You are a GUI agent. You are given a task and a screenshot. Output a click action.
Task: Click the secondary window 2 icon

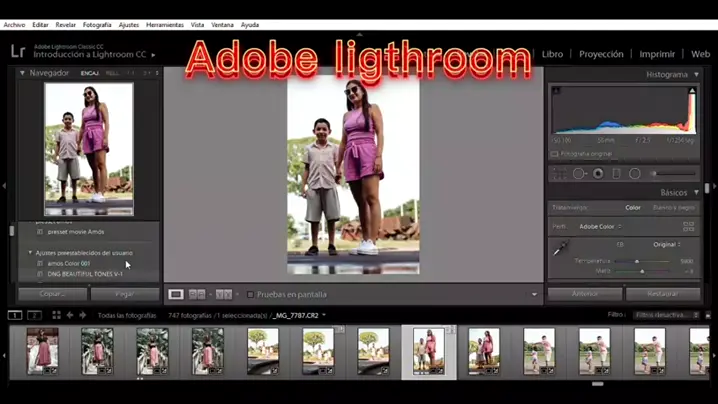[34, 315]
